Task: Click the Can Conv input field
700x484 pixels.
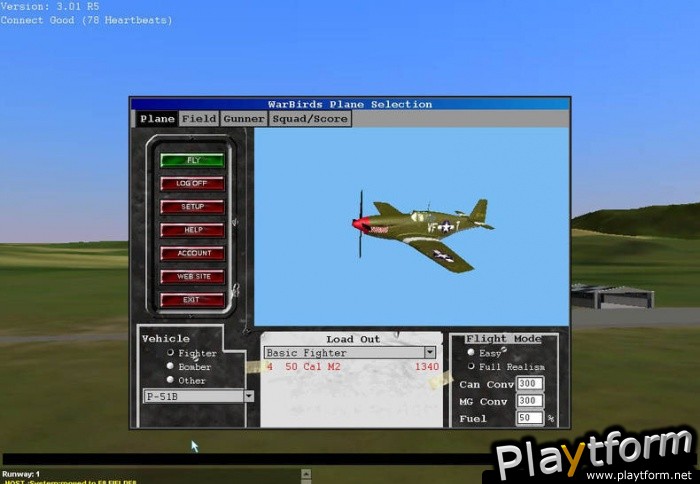Action: click(530, 384)
